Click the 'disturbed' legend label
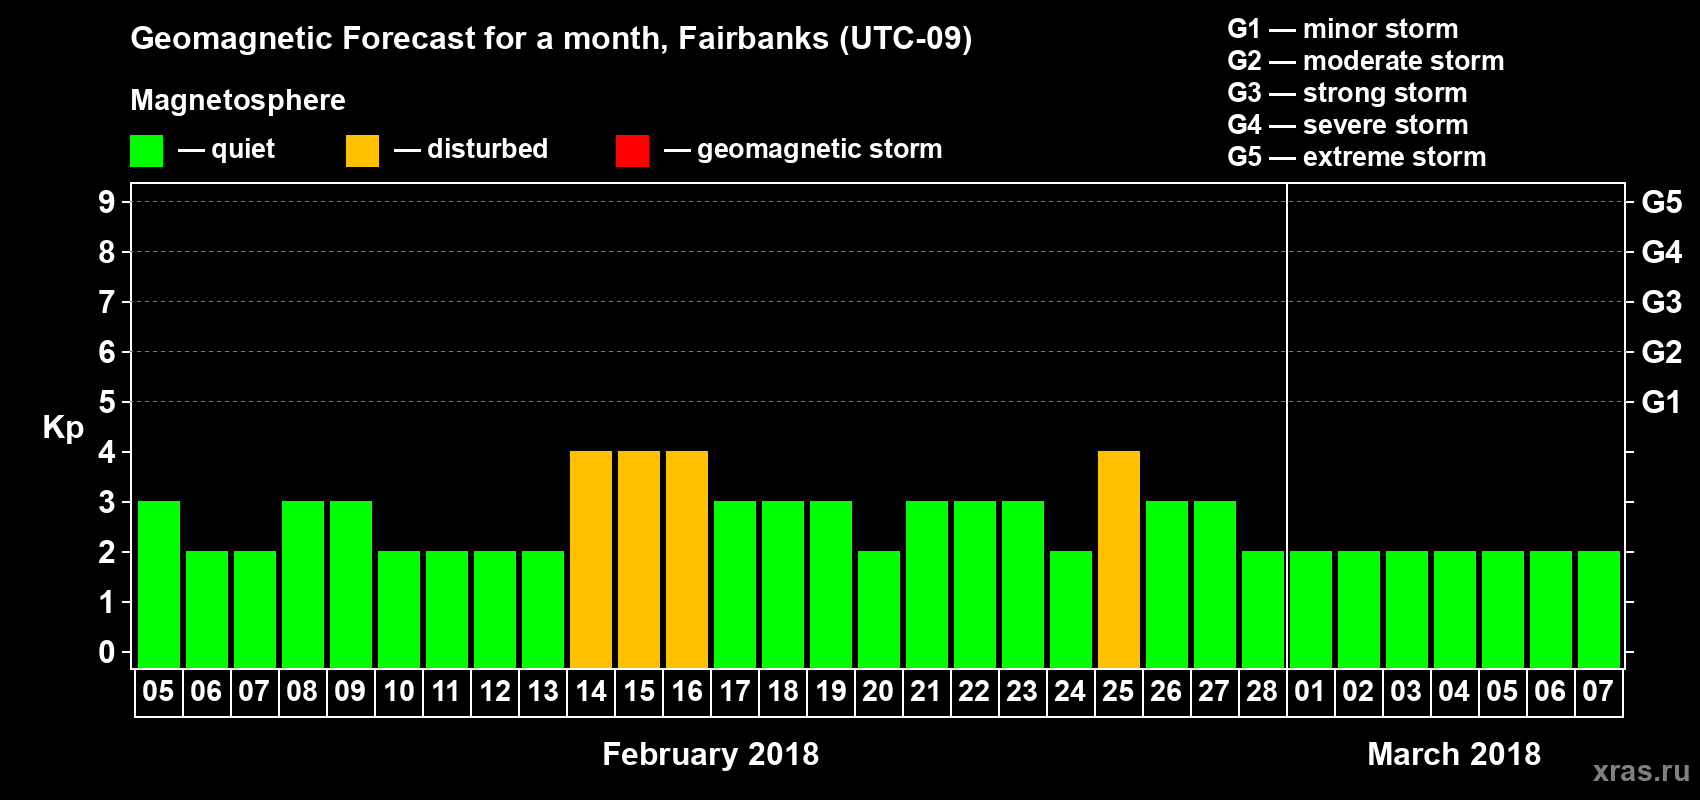Screen dimensions: 1700x800 (x=487, y=149)
